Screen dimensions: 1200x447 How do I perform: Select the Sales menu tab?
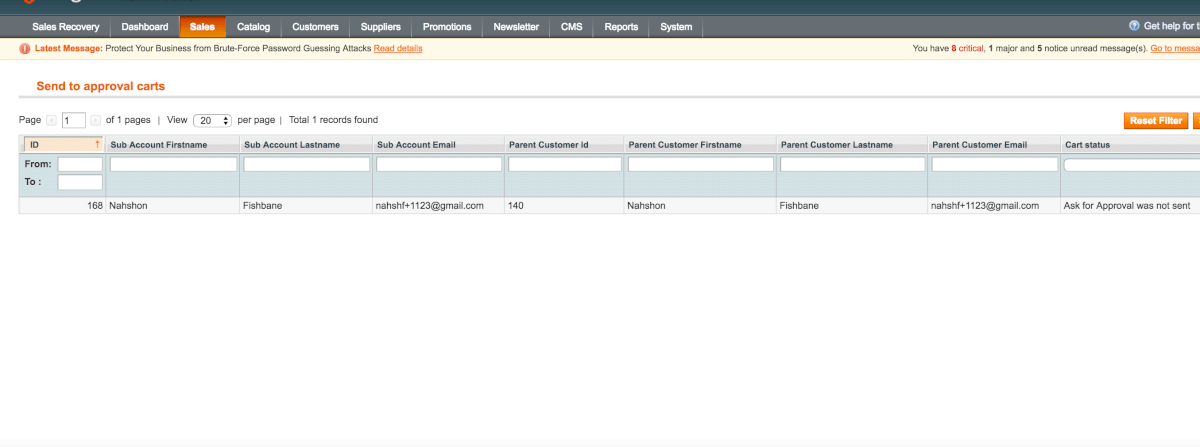tap(202, 27)
